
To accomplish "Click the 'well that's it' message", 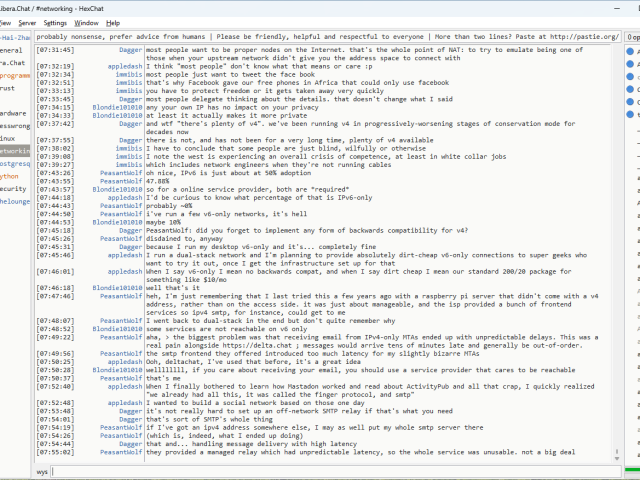I will coord(173,288).
